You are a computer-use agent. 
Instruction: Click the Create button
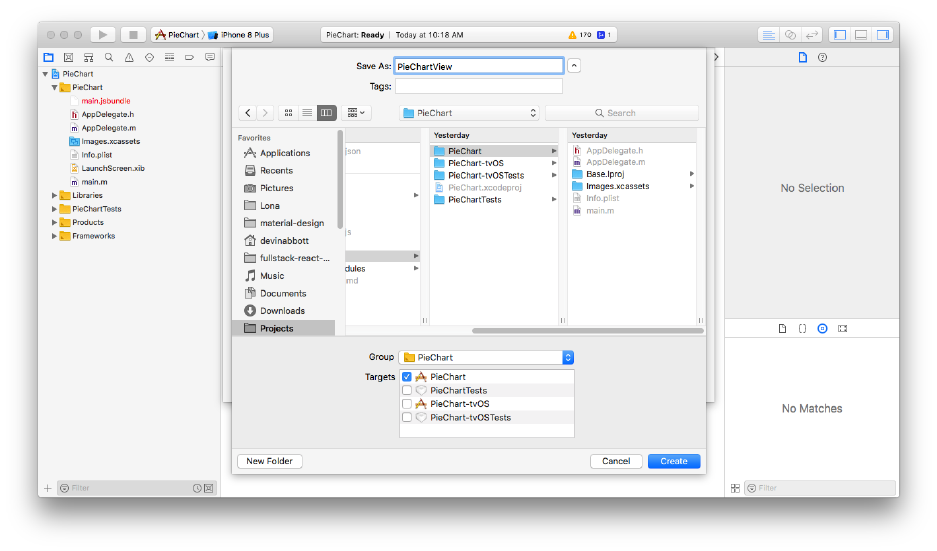673,461
